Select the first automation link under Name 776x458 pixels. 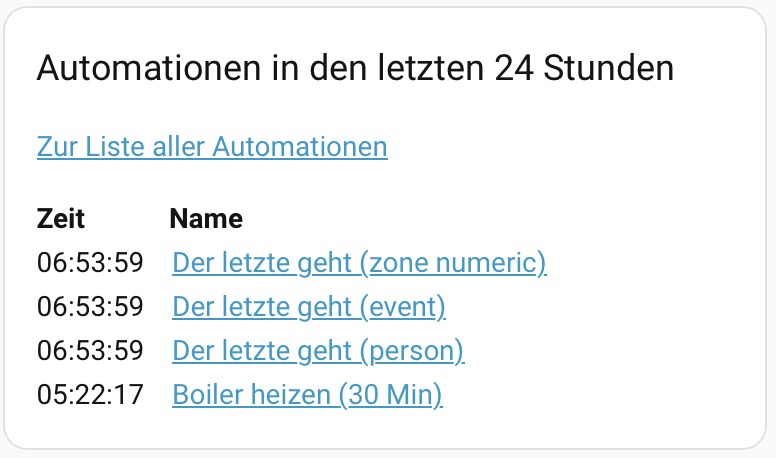tap(359, 263)
